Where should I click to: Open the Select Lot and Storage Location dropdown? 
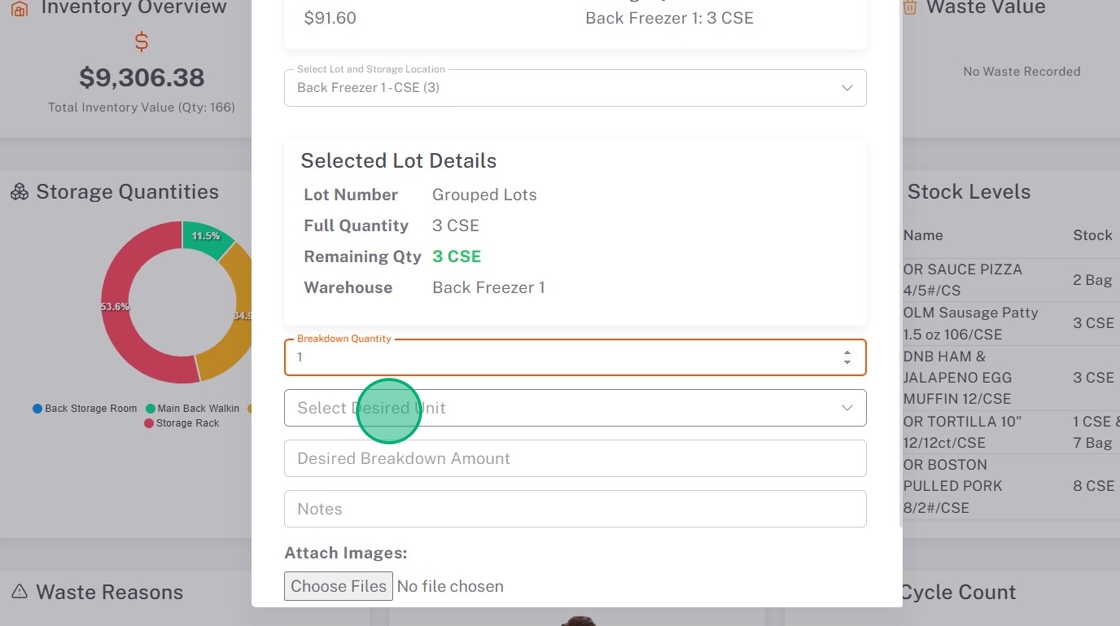(x=575, y=88)
